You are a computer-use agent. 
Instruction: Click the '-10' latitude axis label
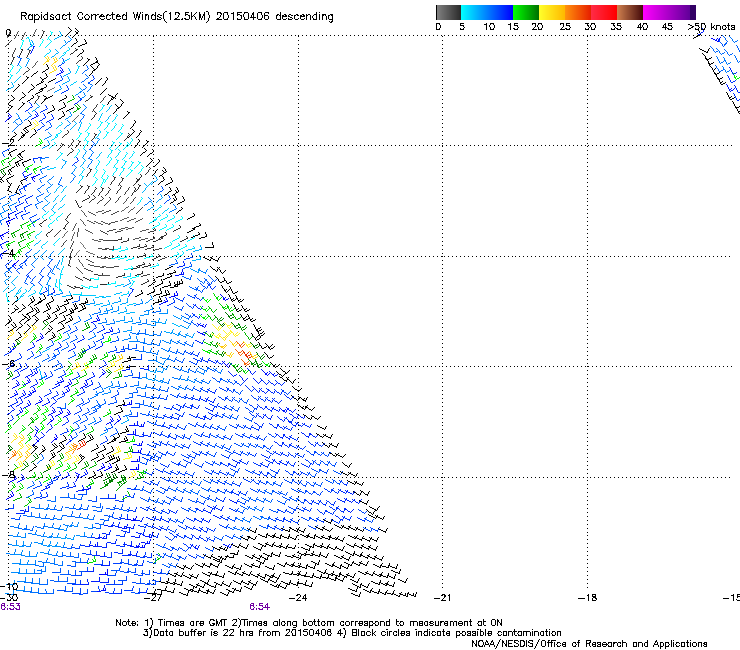9,587
